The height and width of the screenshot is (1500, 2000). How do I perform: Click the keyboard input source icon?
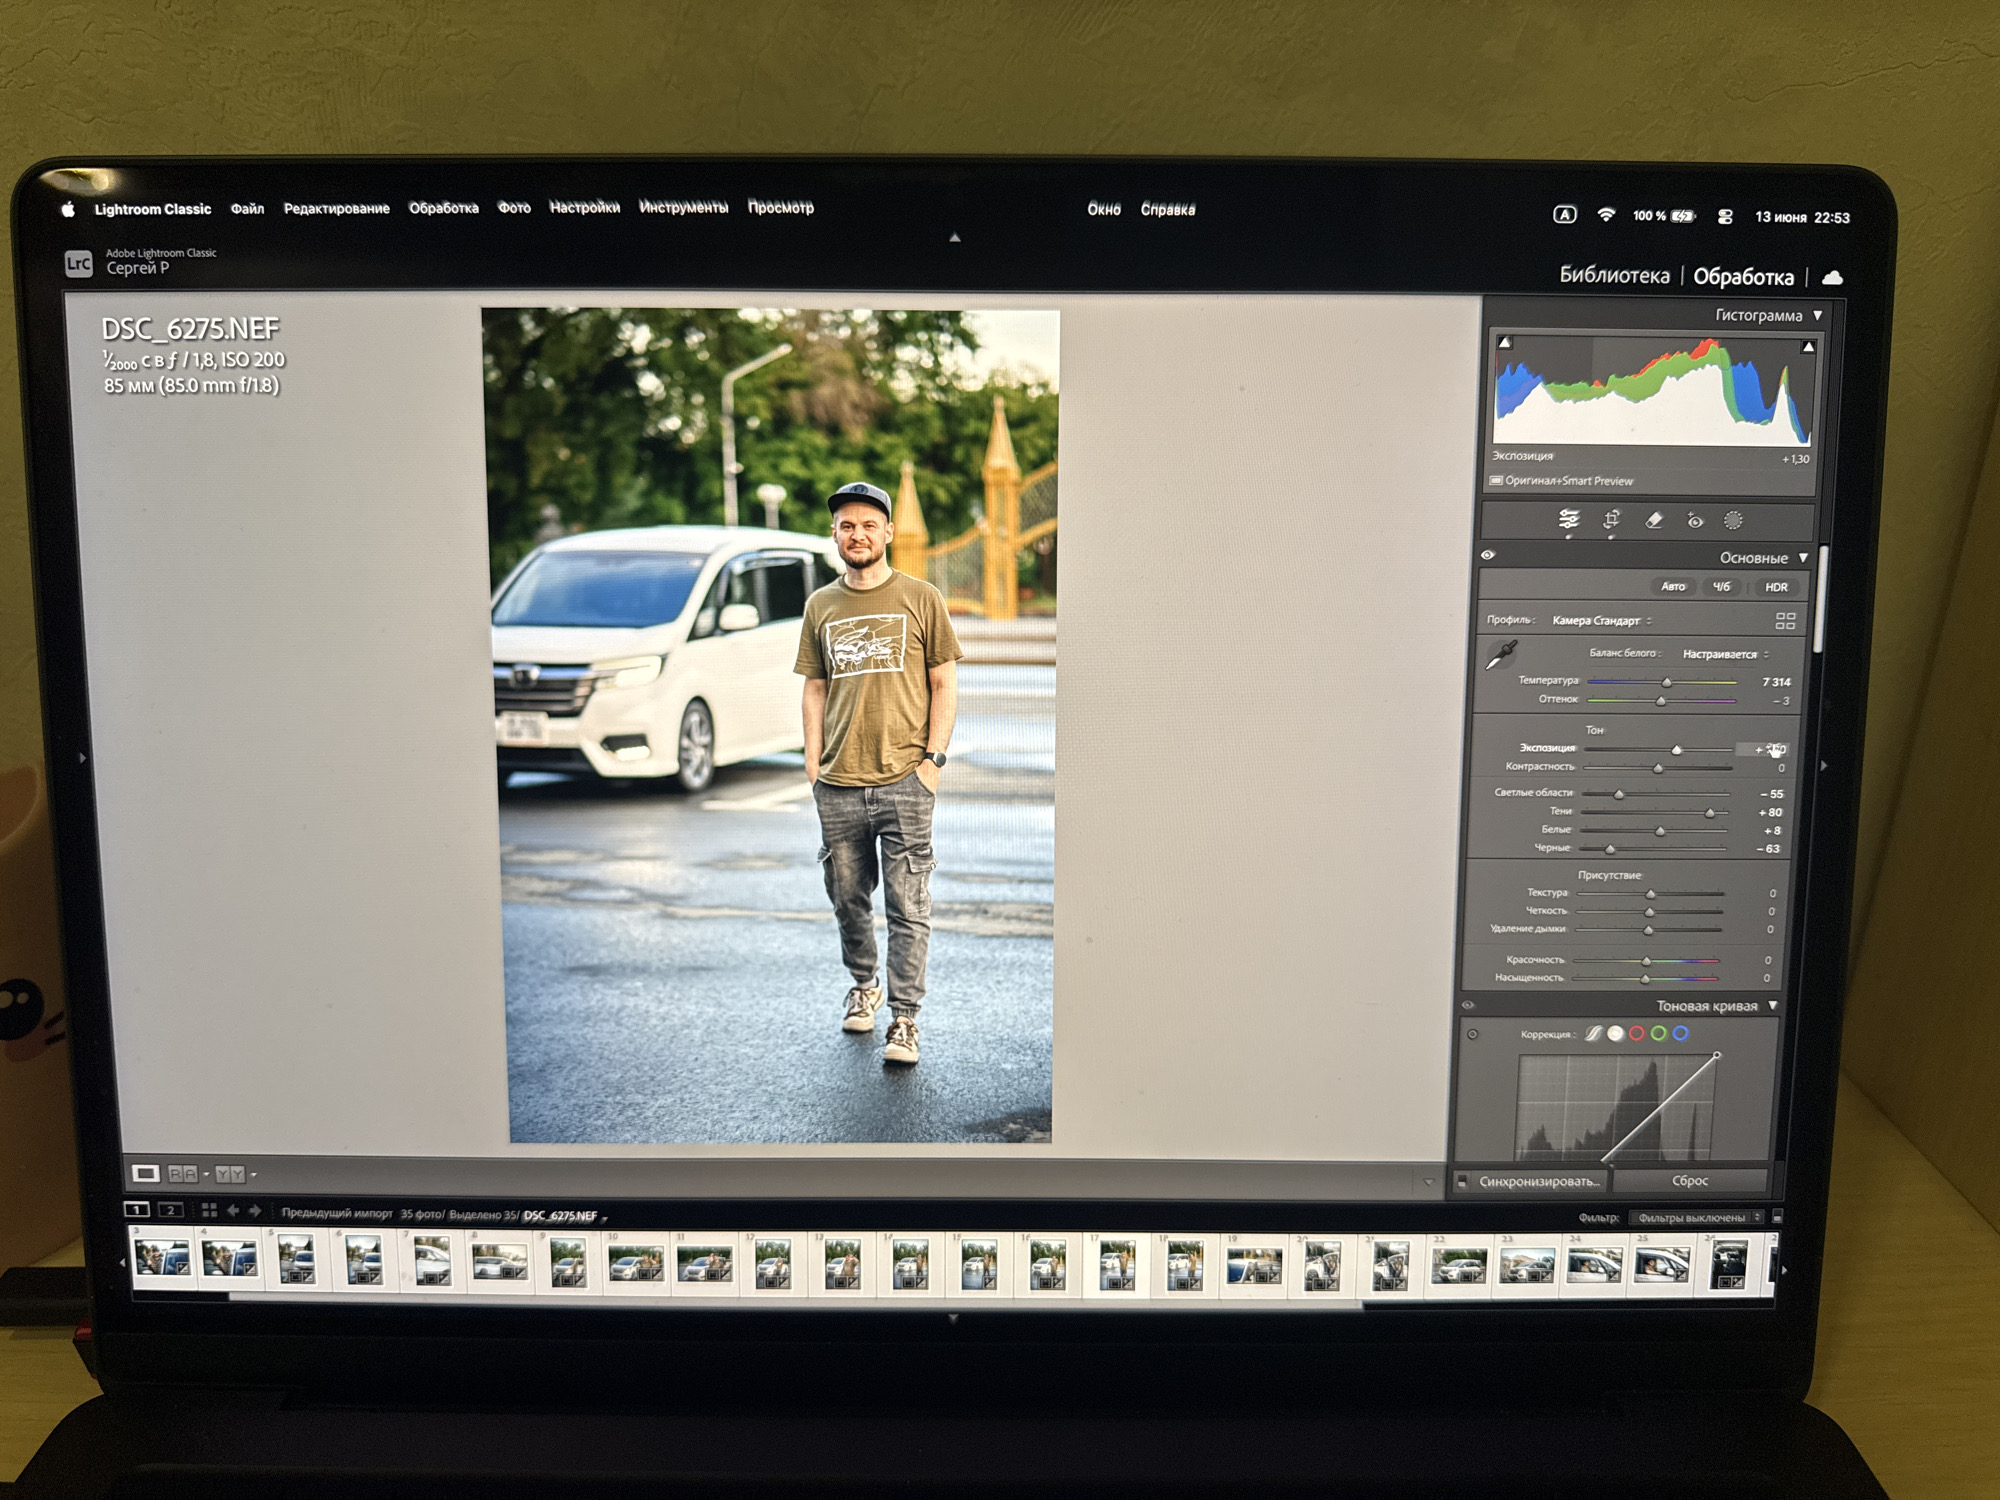1565,214
